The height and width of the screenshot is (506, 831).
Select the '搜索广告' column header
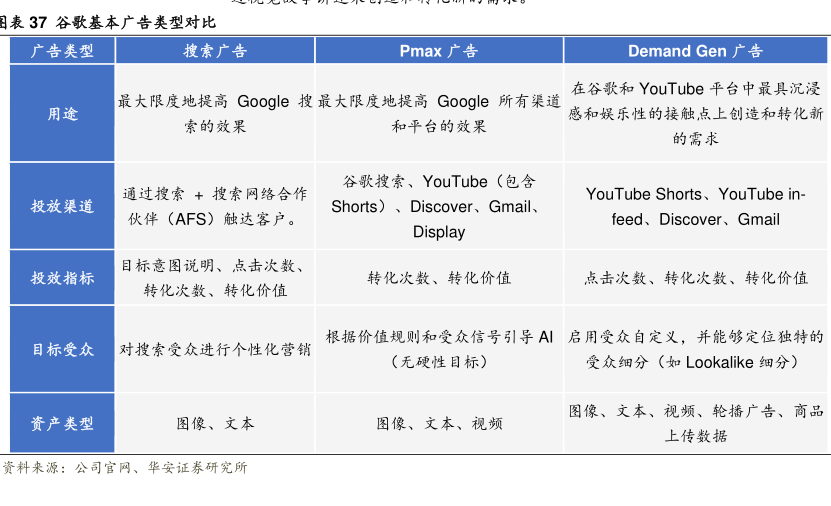215,51
